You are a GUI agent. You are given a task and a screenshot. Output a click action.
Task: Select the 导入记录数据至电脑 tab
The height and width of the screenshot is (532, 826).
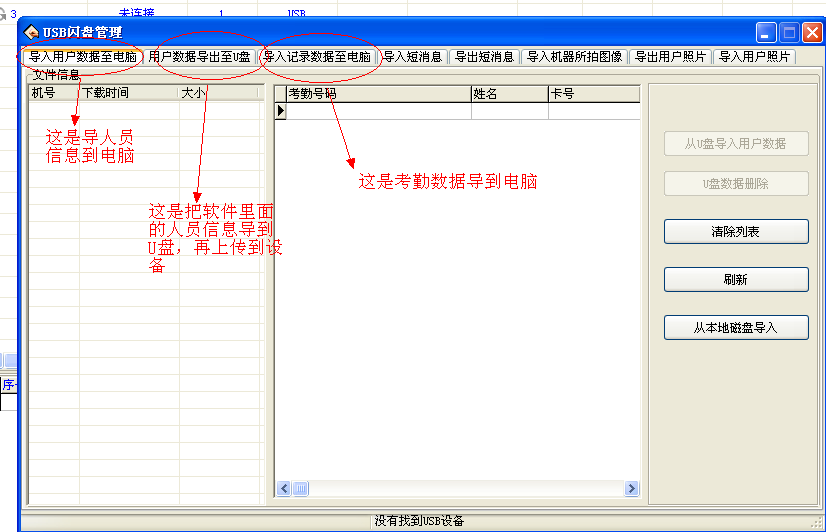point(317,57)
